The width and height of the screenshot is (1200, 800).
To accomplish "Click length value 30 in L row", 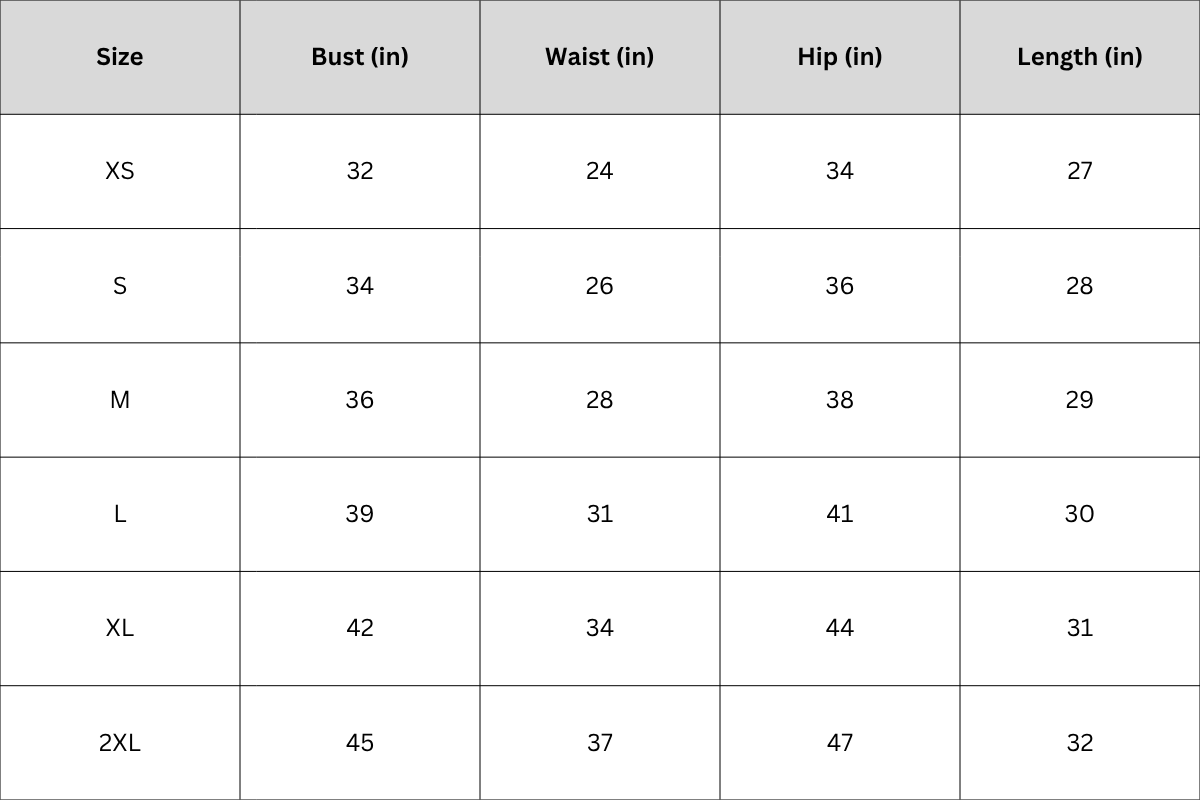I will pyautogui.click(x=1080, y=514).
